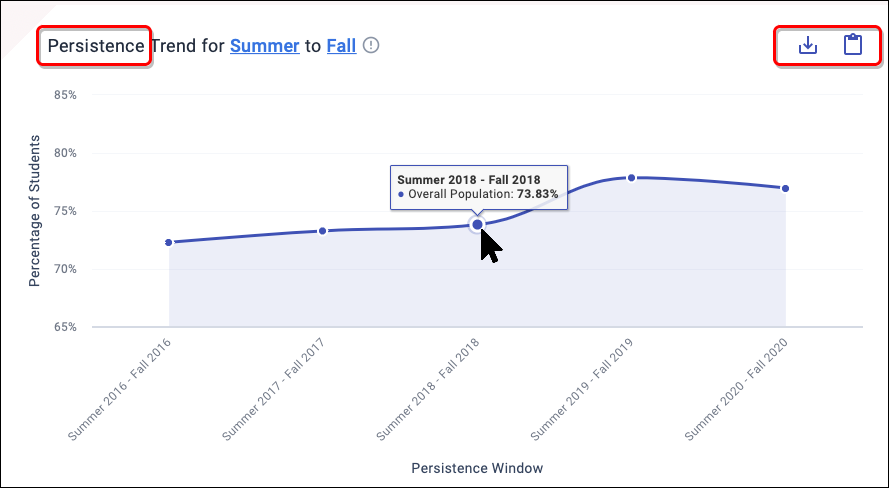The height and width of the screenshot is (488, 889).
Task: Select the Summer 2016 - Fall 2016 data point
Action: [x=169, y=242]
